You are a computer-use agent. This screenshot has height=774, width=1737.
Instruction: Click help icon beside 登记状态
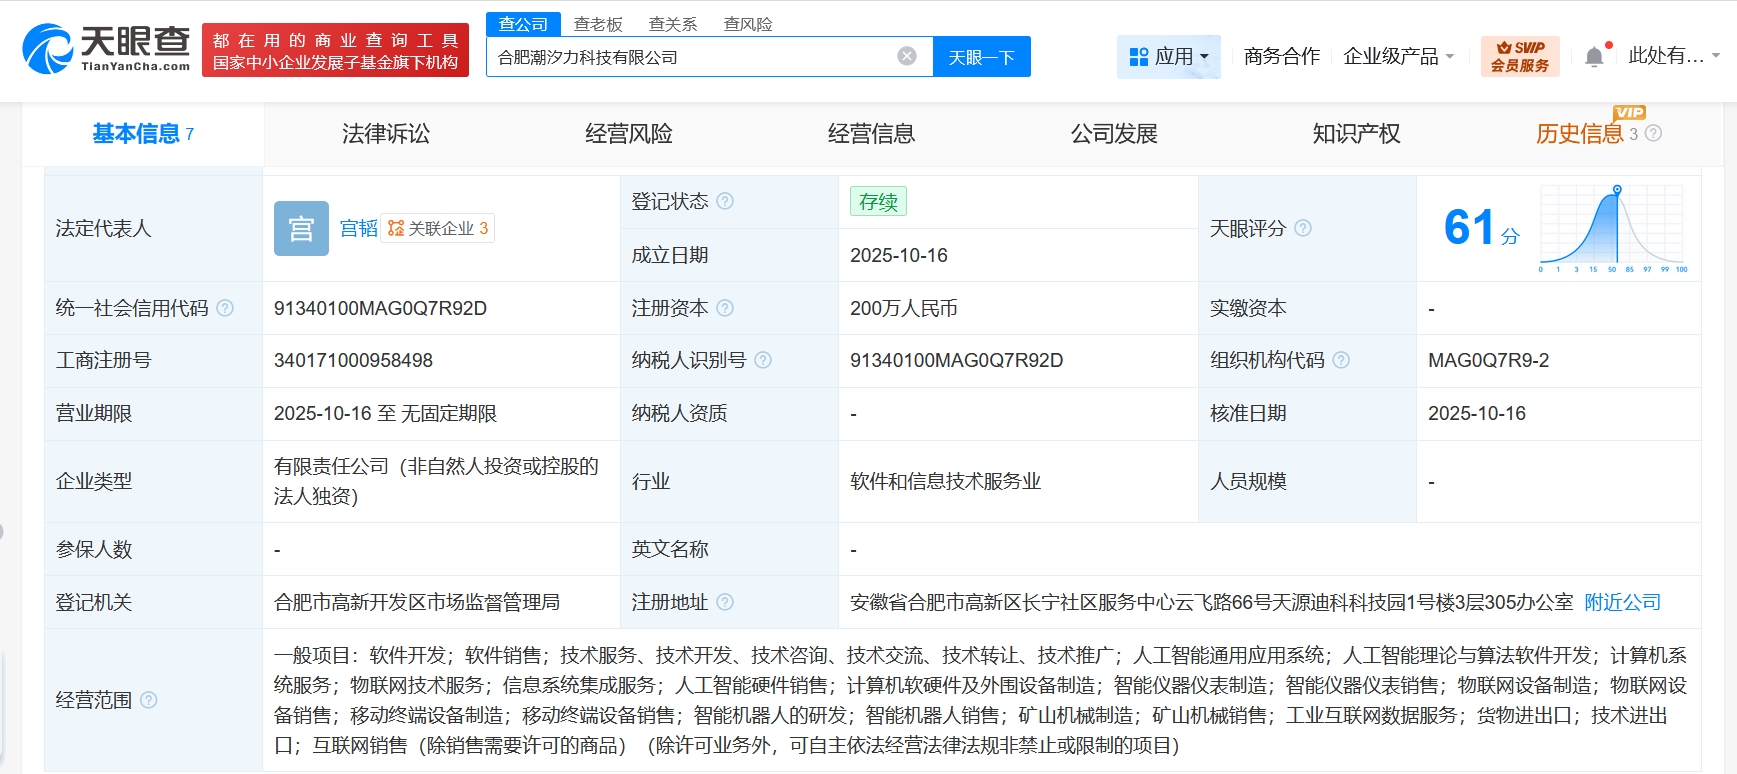tap(725, 201)
